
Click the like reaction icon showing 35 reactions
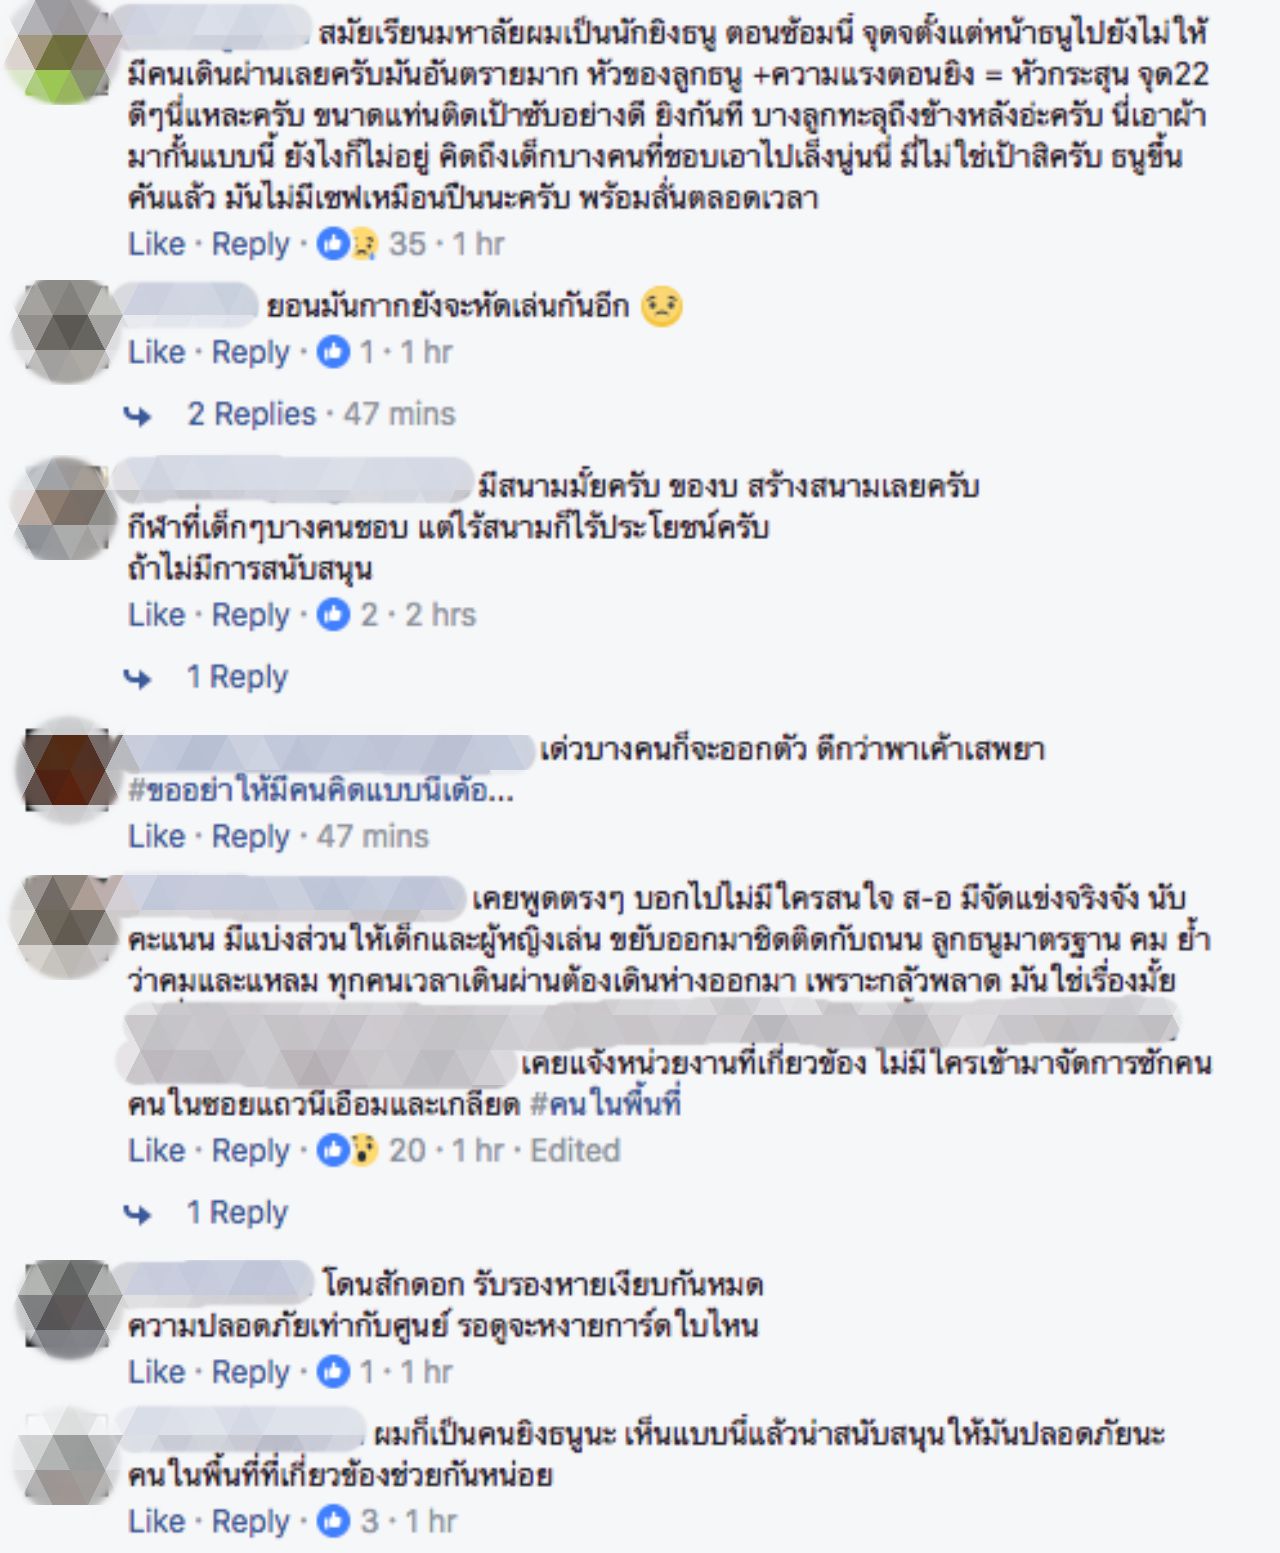click(x=346, y=243)
